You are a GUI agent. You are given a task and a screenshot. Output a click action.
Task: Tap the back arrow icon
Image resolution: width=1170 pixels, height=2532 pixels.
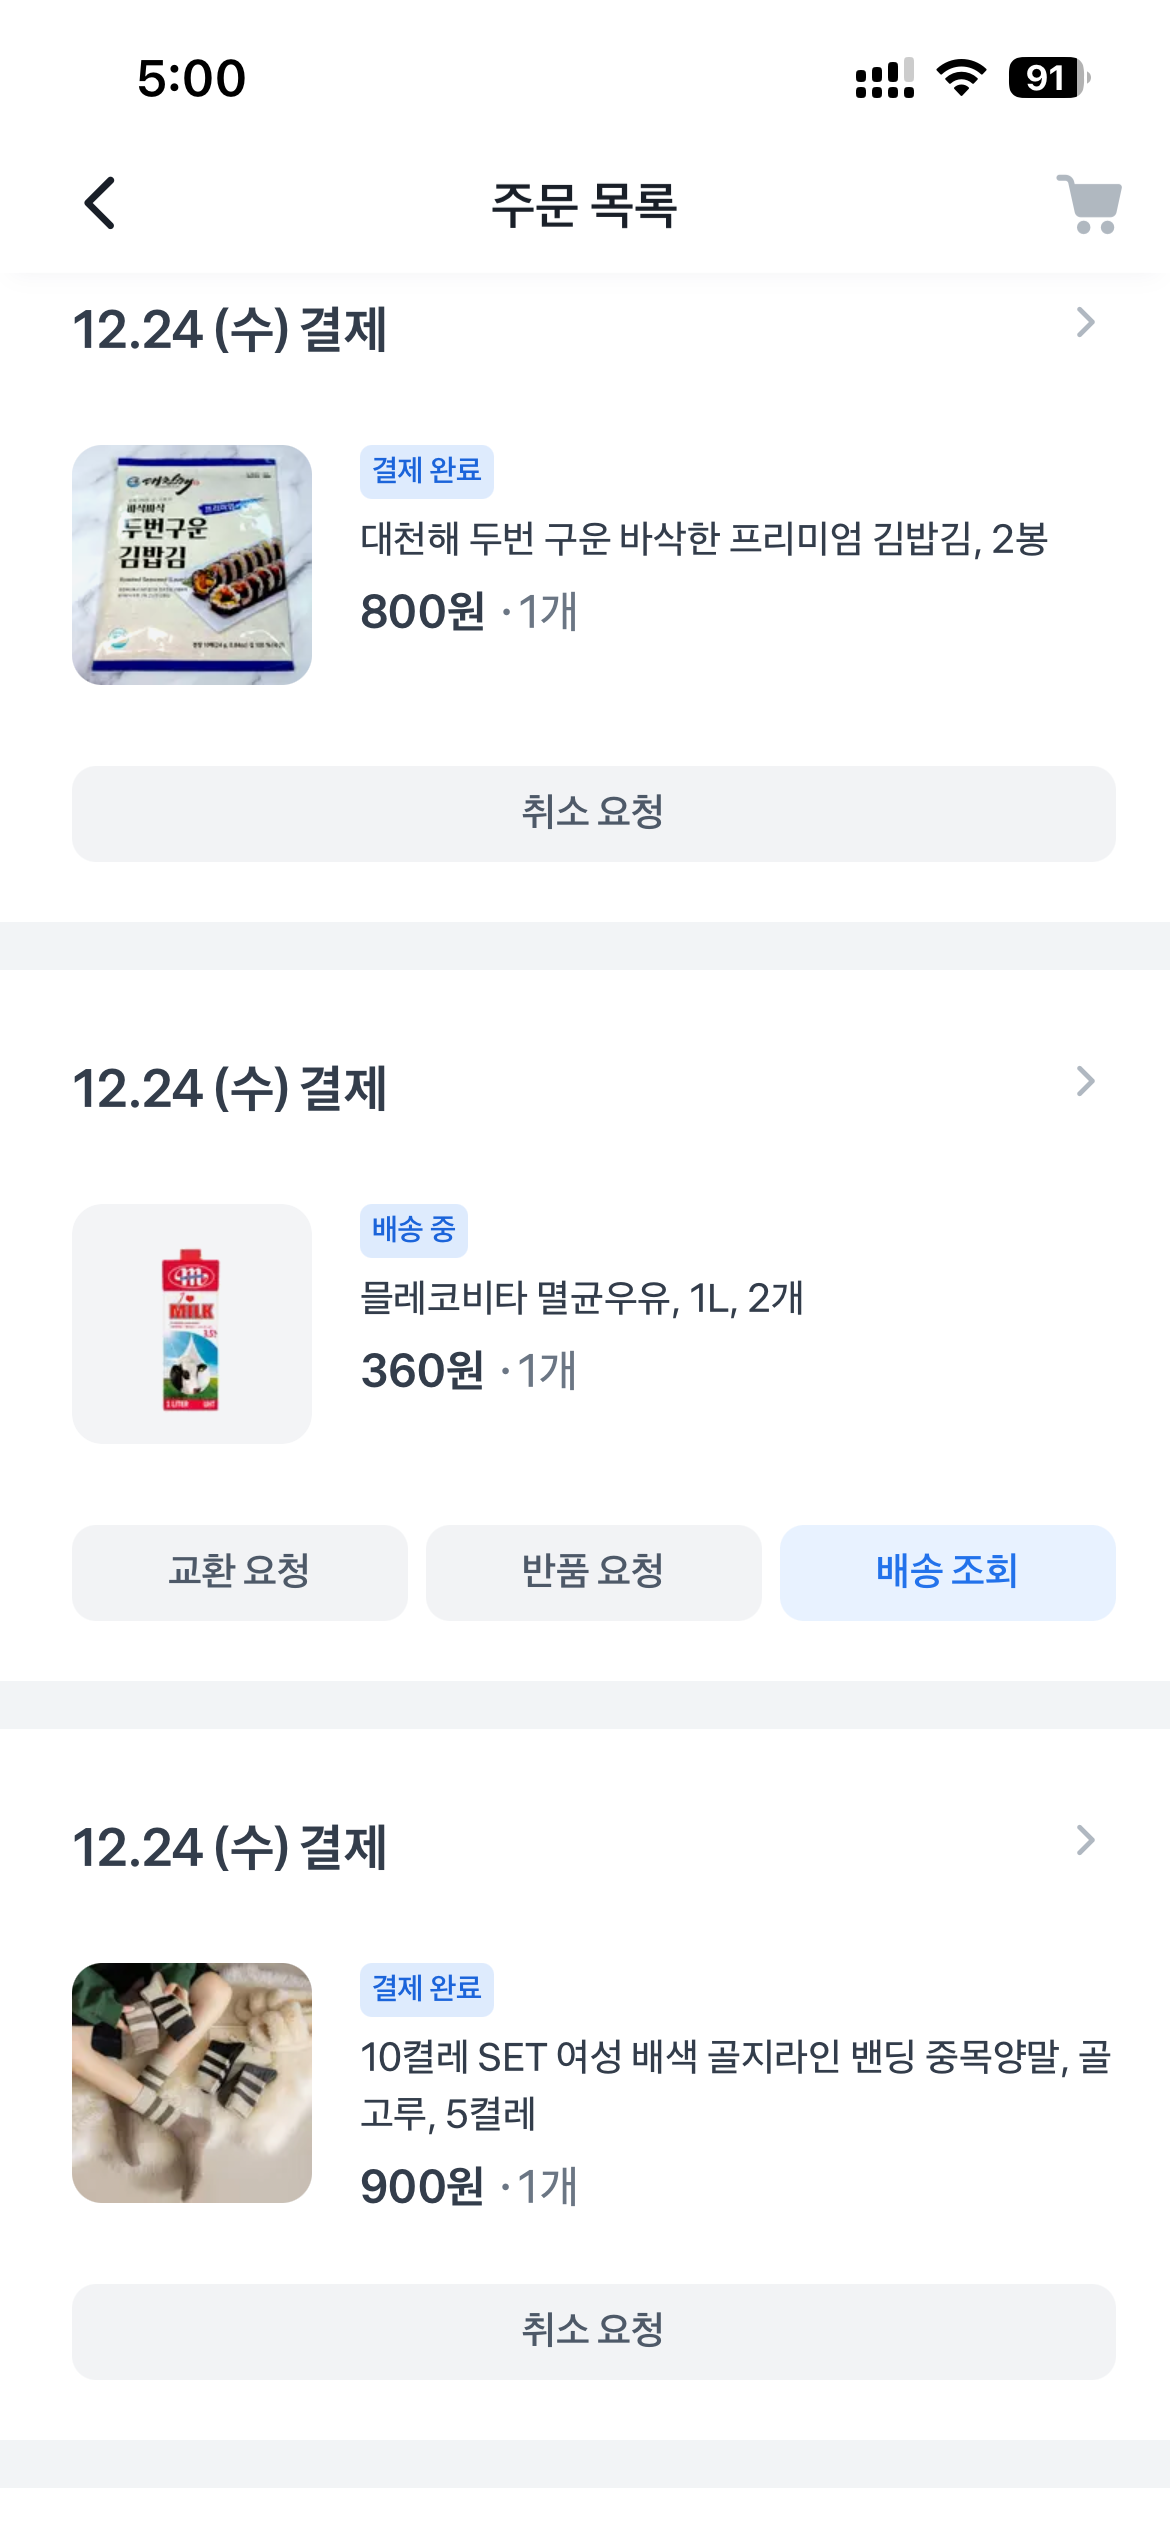pyautogui.click(x=100, y=204)
